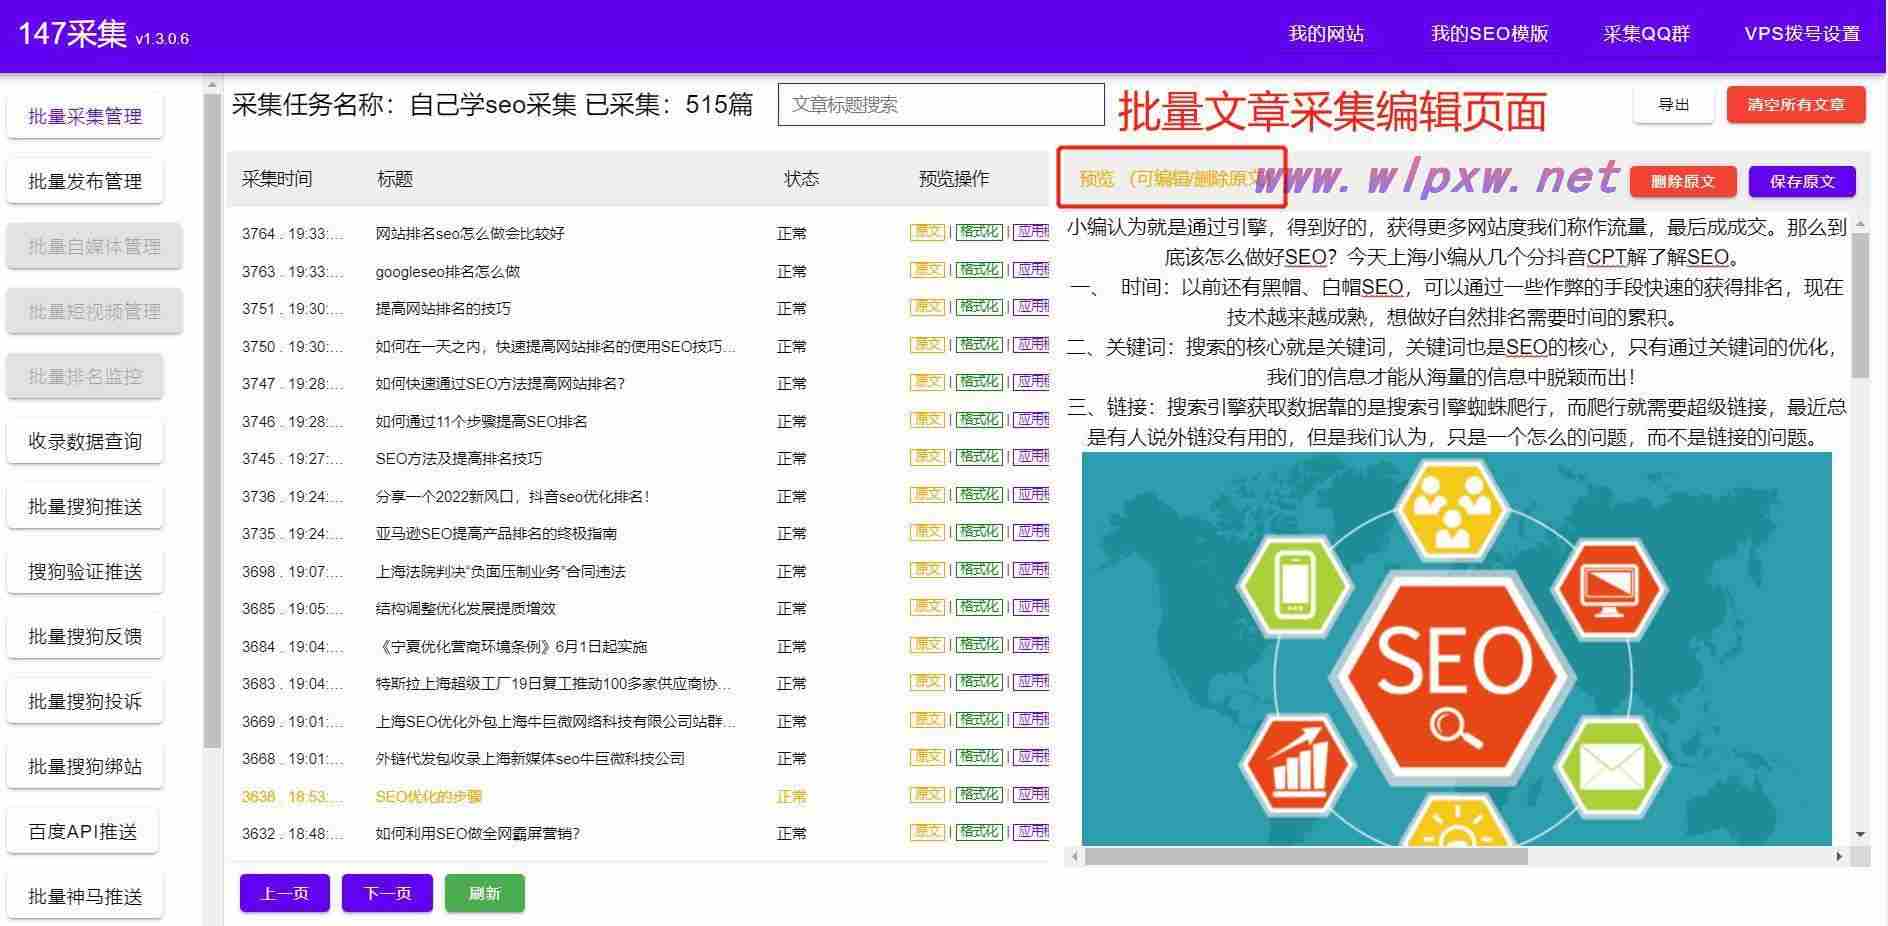
Task: Click the SEO hexagon preview image
Action: coord(1456,649)
